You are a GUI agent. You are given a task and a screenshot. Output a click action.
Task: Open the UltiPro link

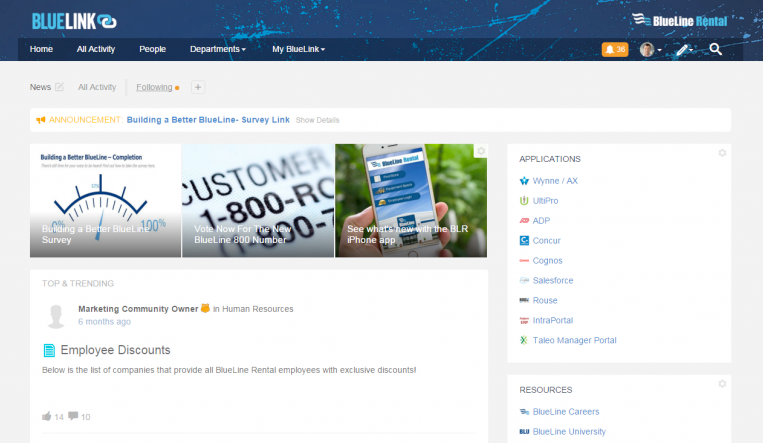545,201
